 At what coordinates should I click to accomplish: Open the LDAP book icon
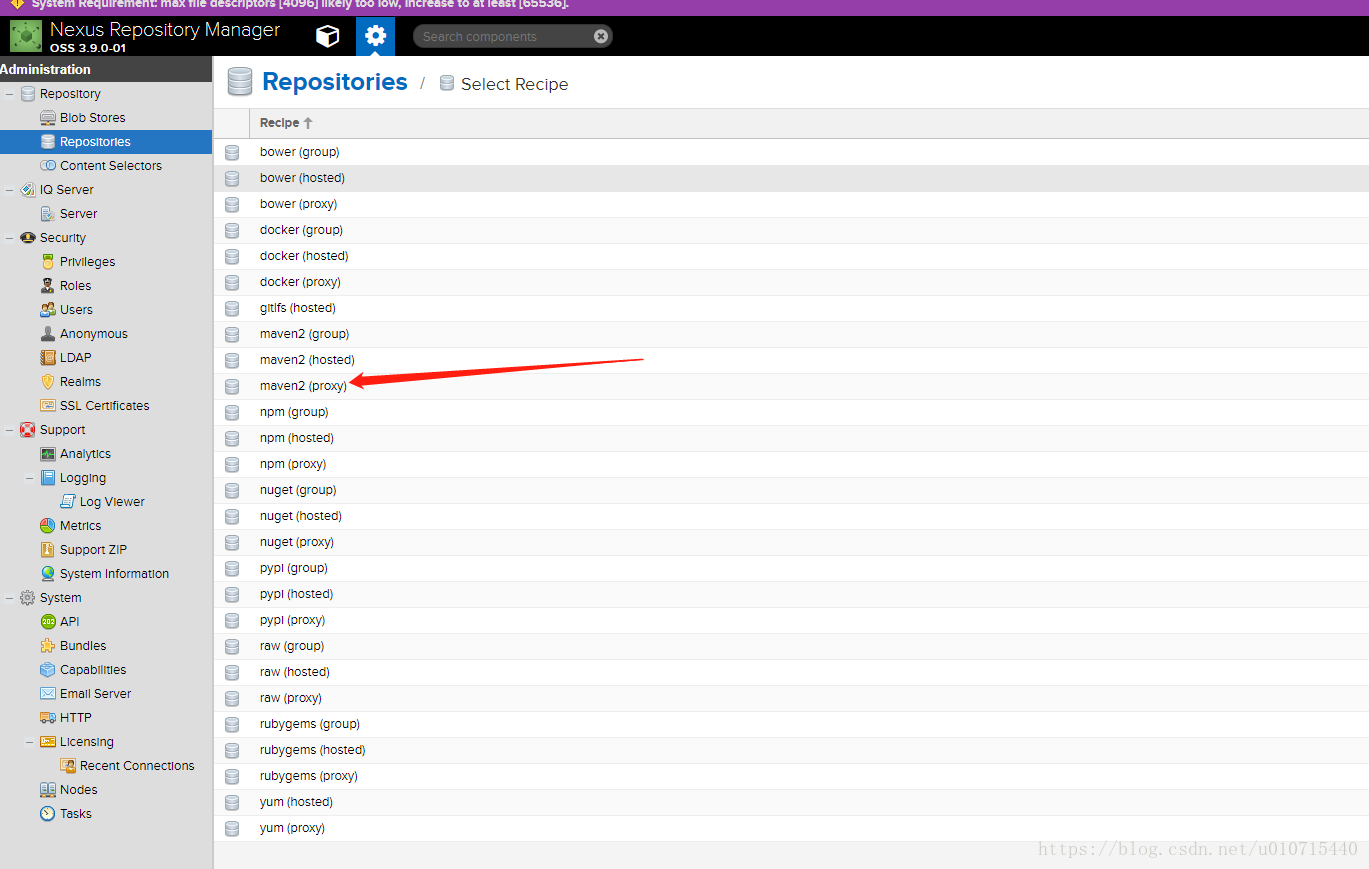point(47,358)
